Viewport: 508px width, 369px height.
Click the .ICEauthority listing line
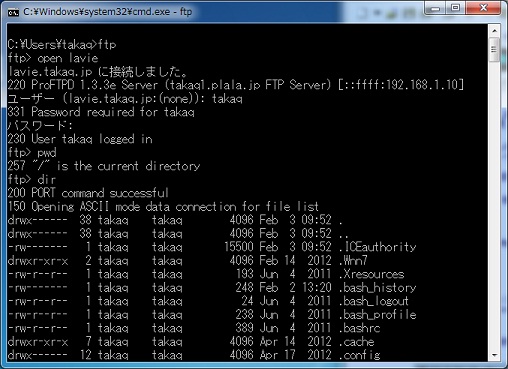(x=212, y=247)
